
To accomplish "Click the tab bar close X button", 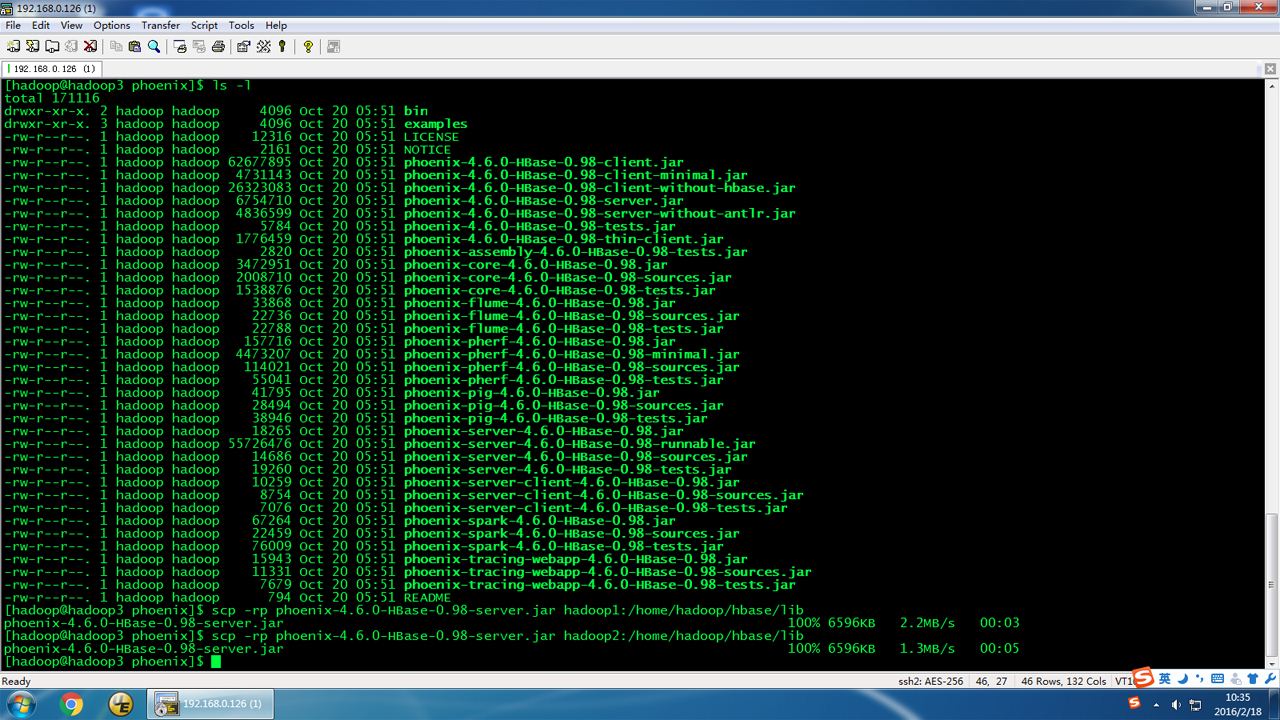I will (1270, 68).
